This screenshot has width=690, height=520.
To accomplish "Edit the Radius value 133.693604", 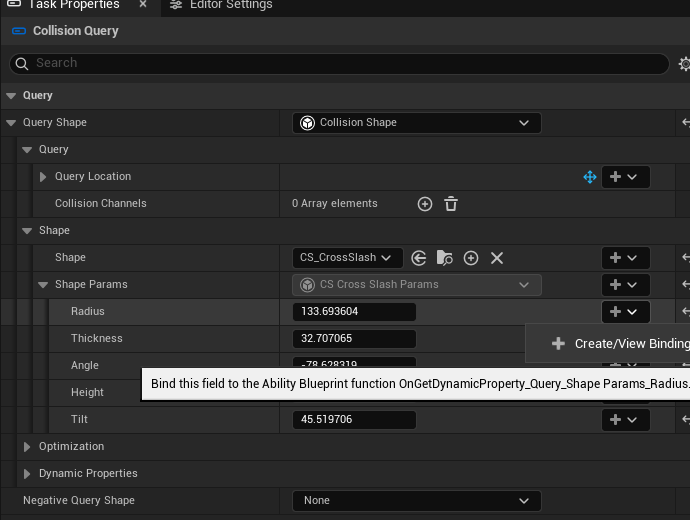I will click(x=354, y=311).
